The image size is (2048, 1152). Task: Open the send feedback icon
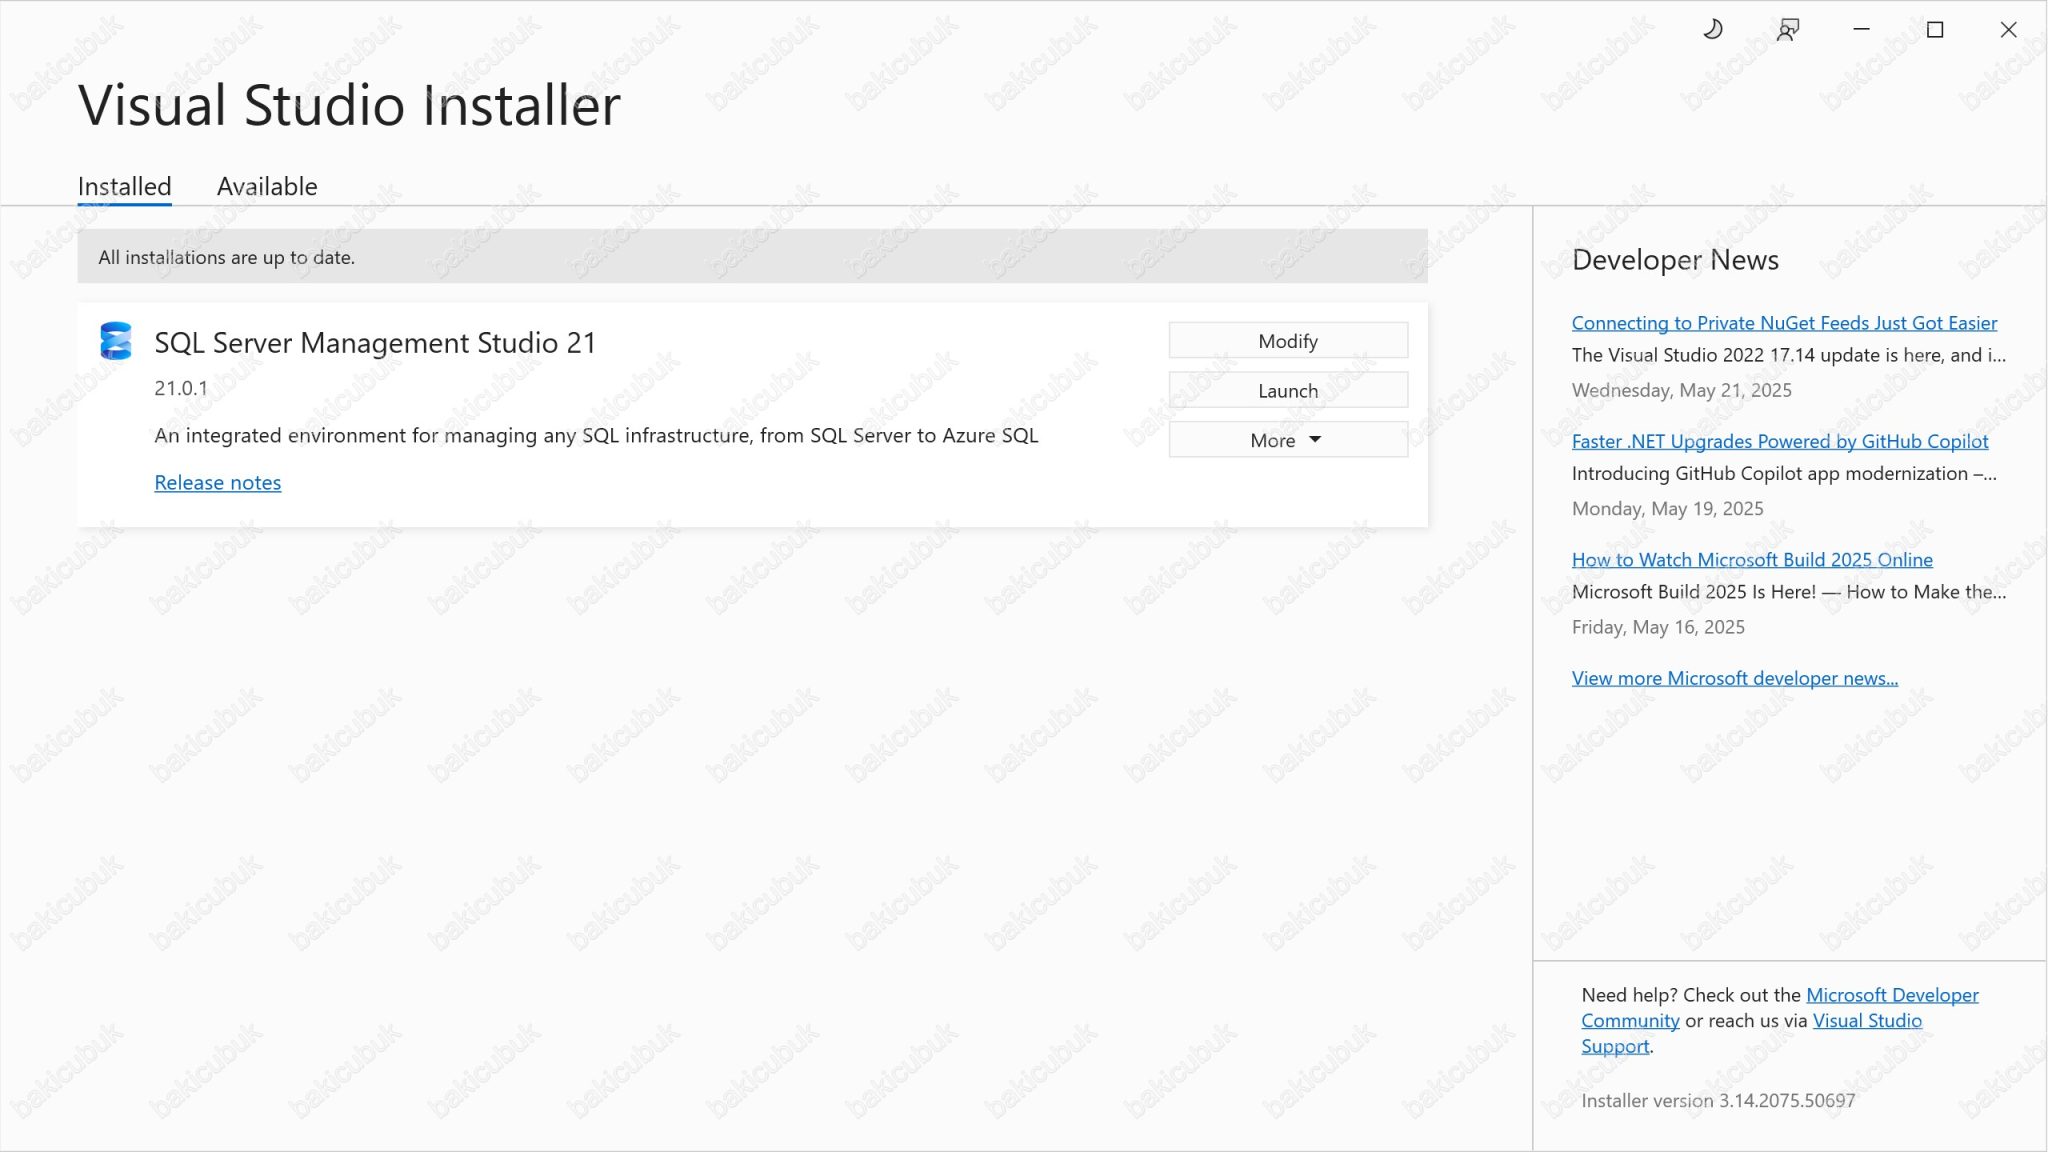coord(1787,29)
